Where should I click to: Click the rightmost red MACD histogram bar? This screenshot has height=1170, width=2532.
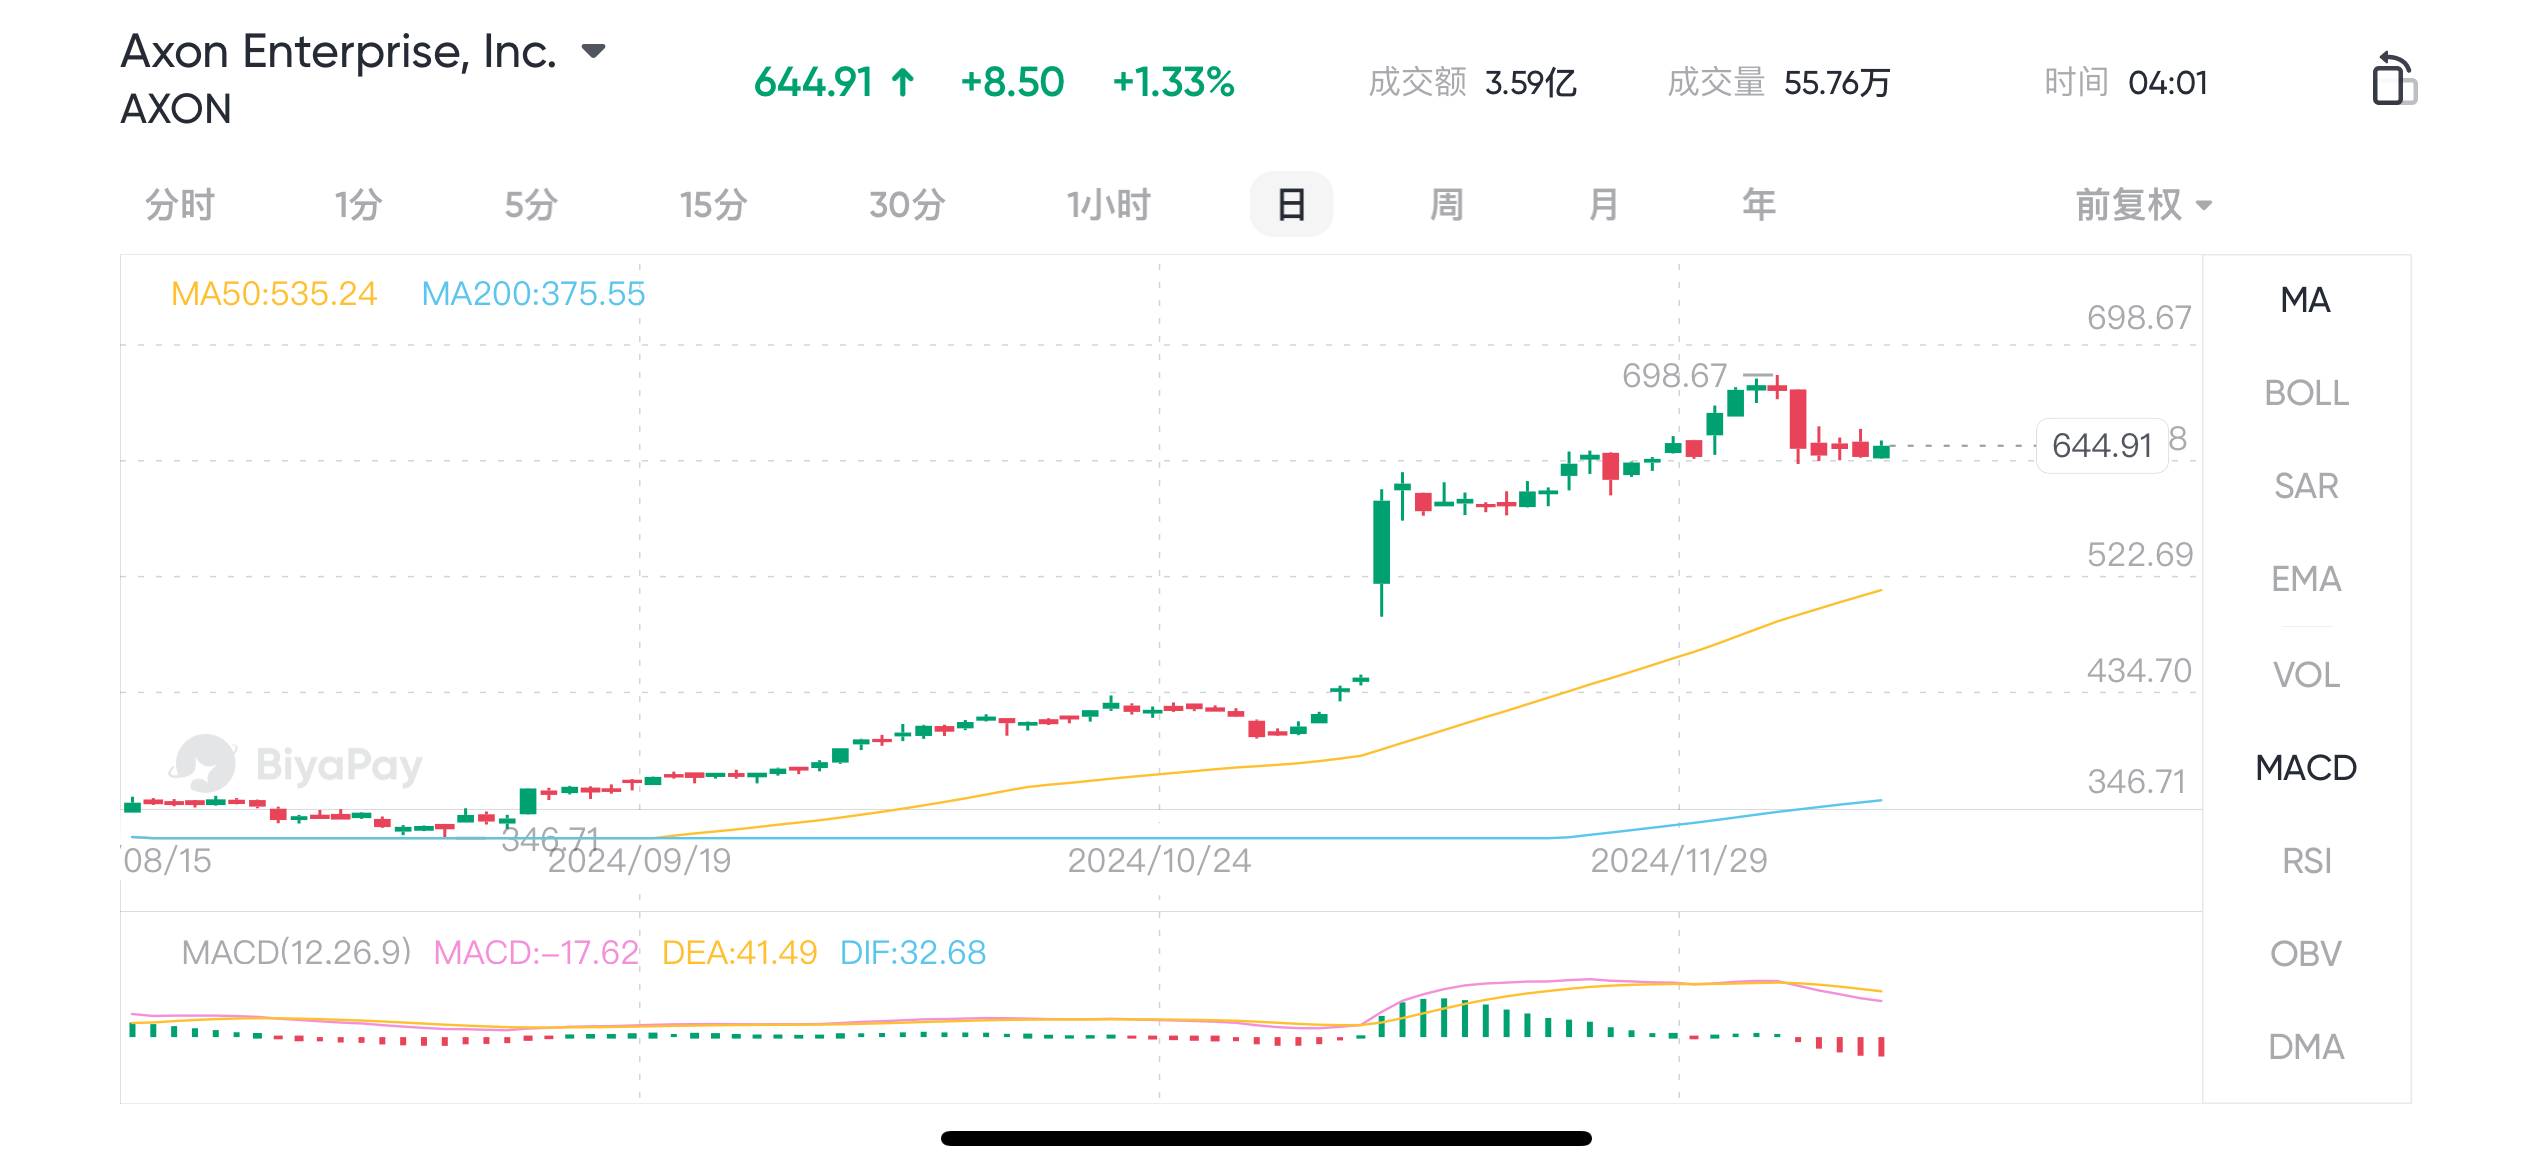point(1881,1046)
